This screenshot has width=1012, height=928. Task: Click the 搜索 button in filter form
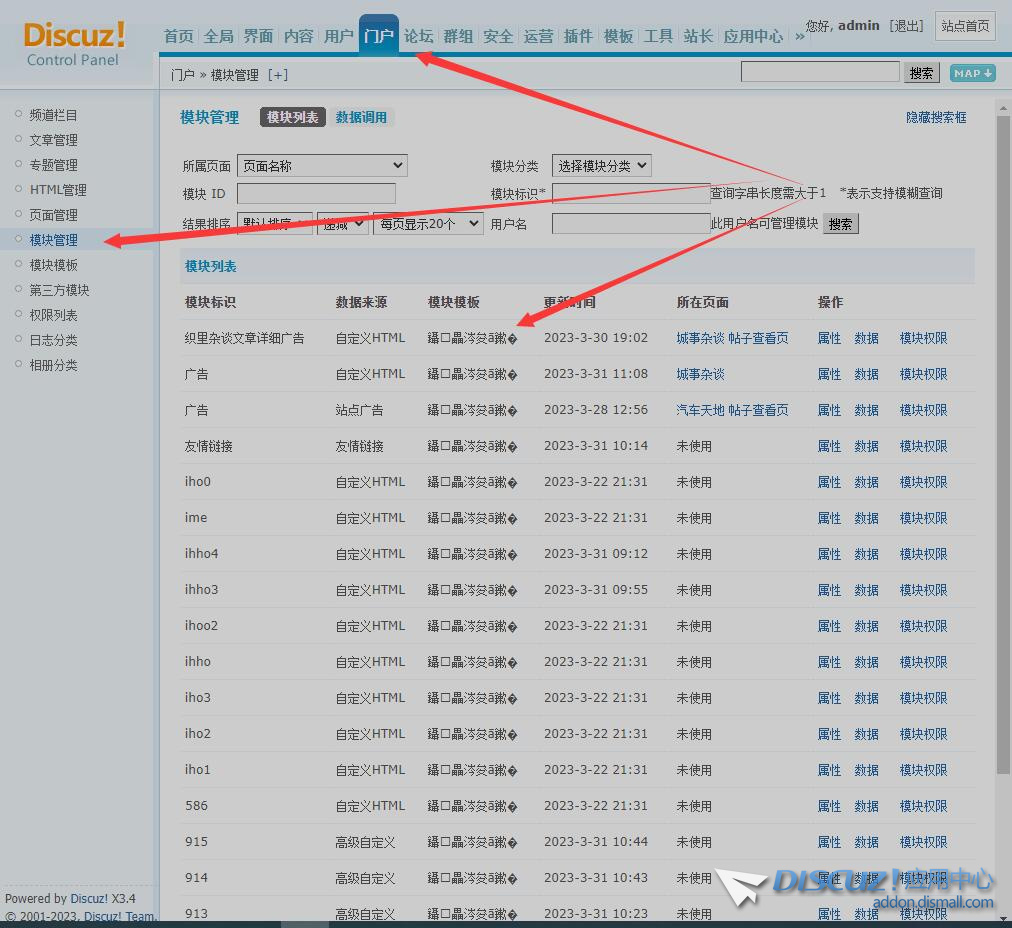tap(840, 224)
